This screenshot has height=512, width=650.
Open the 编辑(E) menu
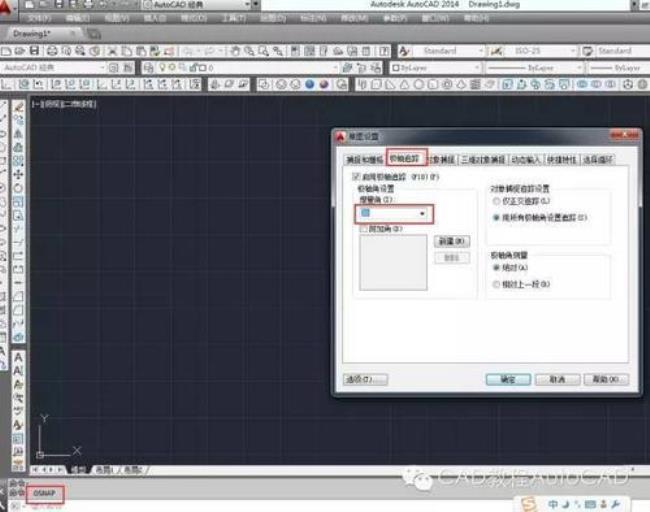click(x=78, y=18)
